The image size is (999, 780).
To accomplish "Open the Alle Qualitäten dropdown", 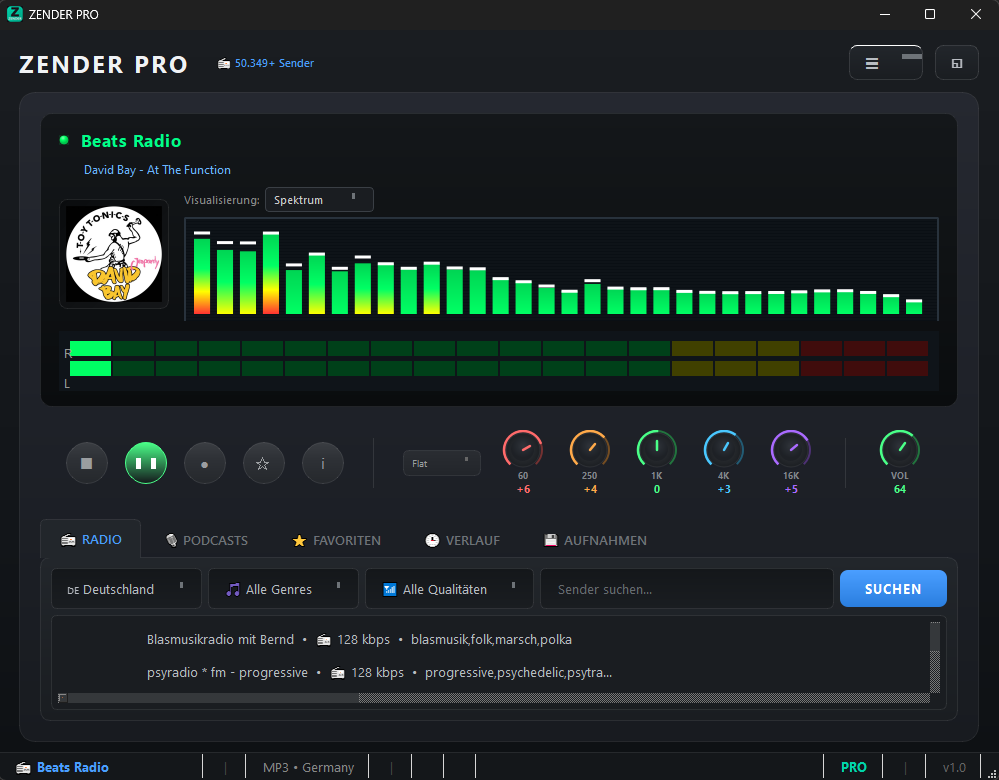I will [x=448, y=588].
